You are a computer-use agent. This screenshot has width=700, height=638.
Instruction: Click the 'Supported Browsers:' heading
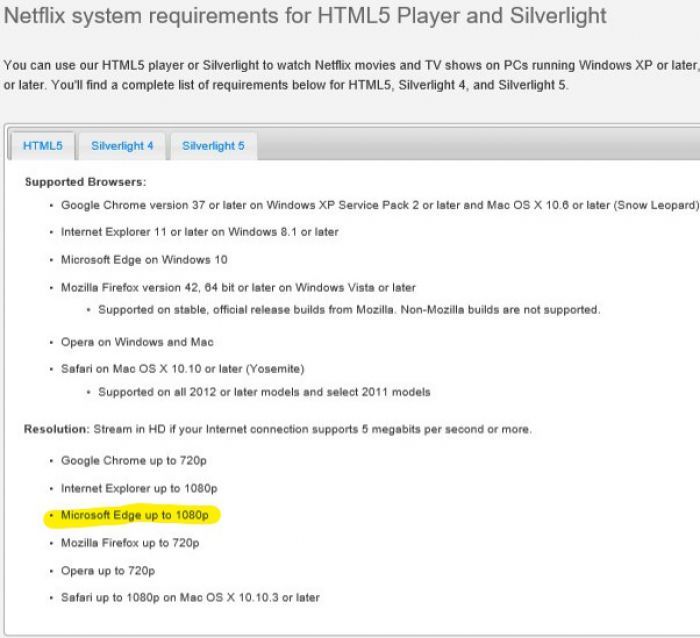point(85,182)
